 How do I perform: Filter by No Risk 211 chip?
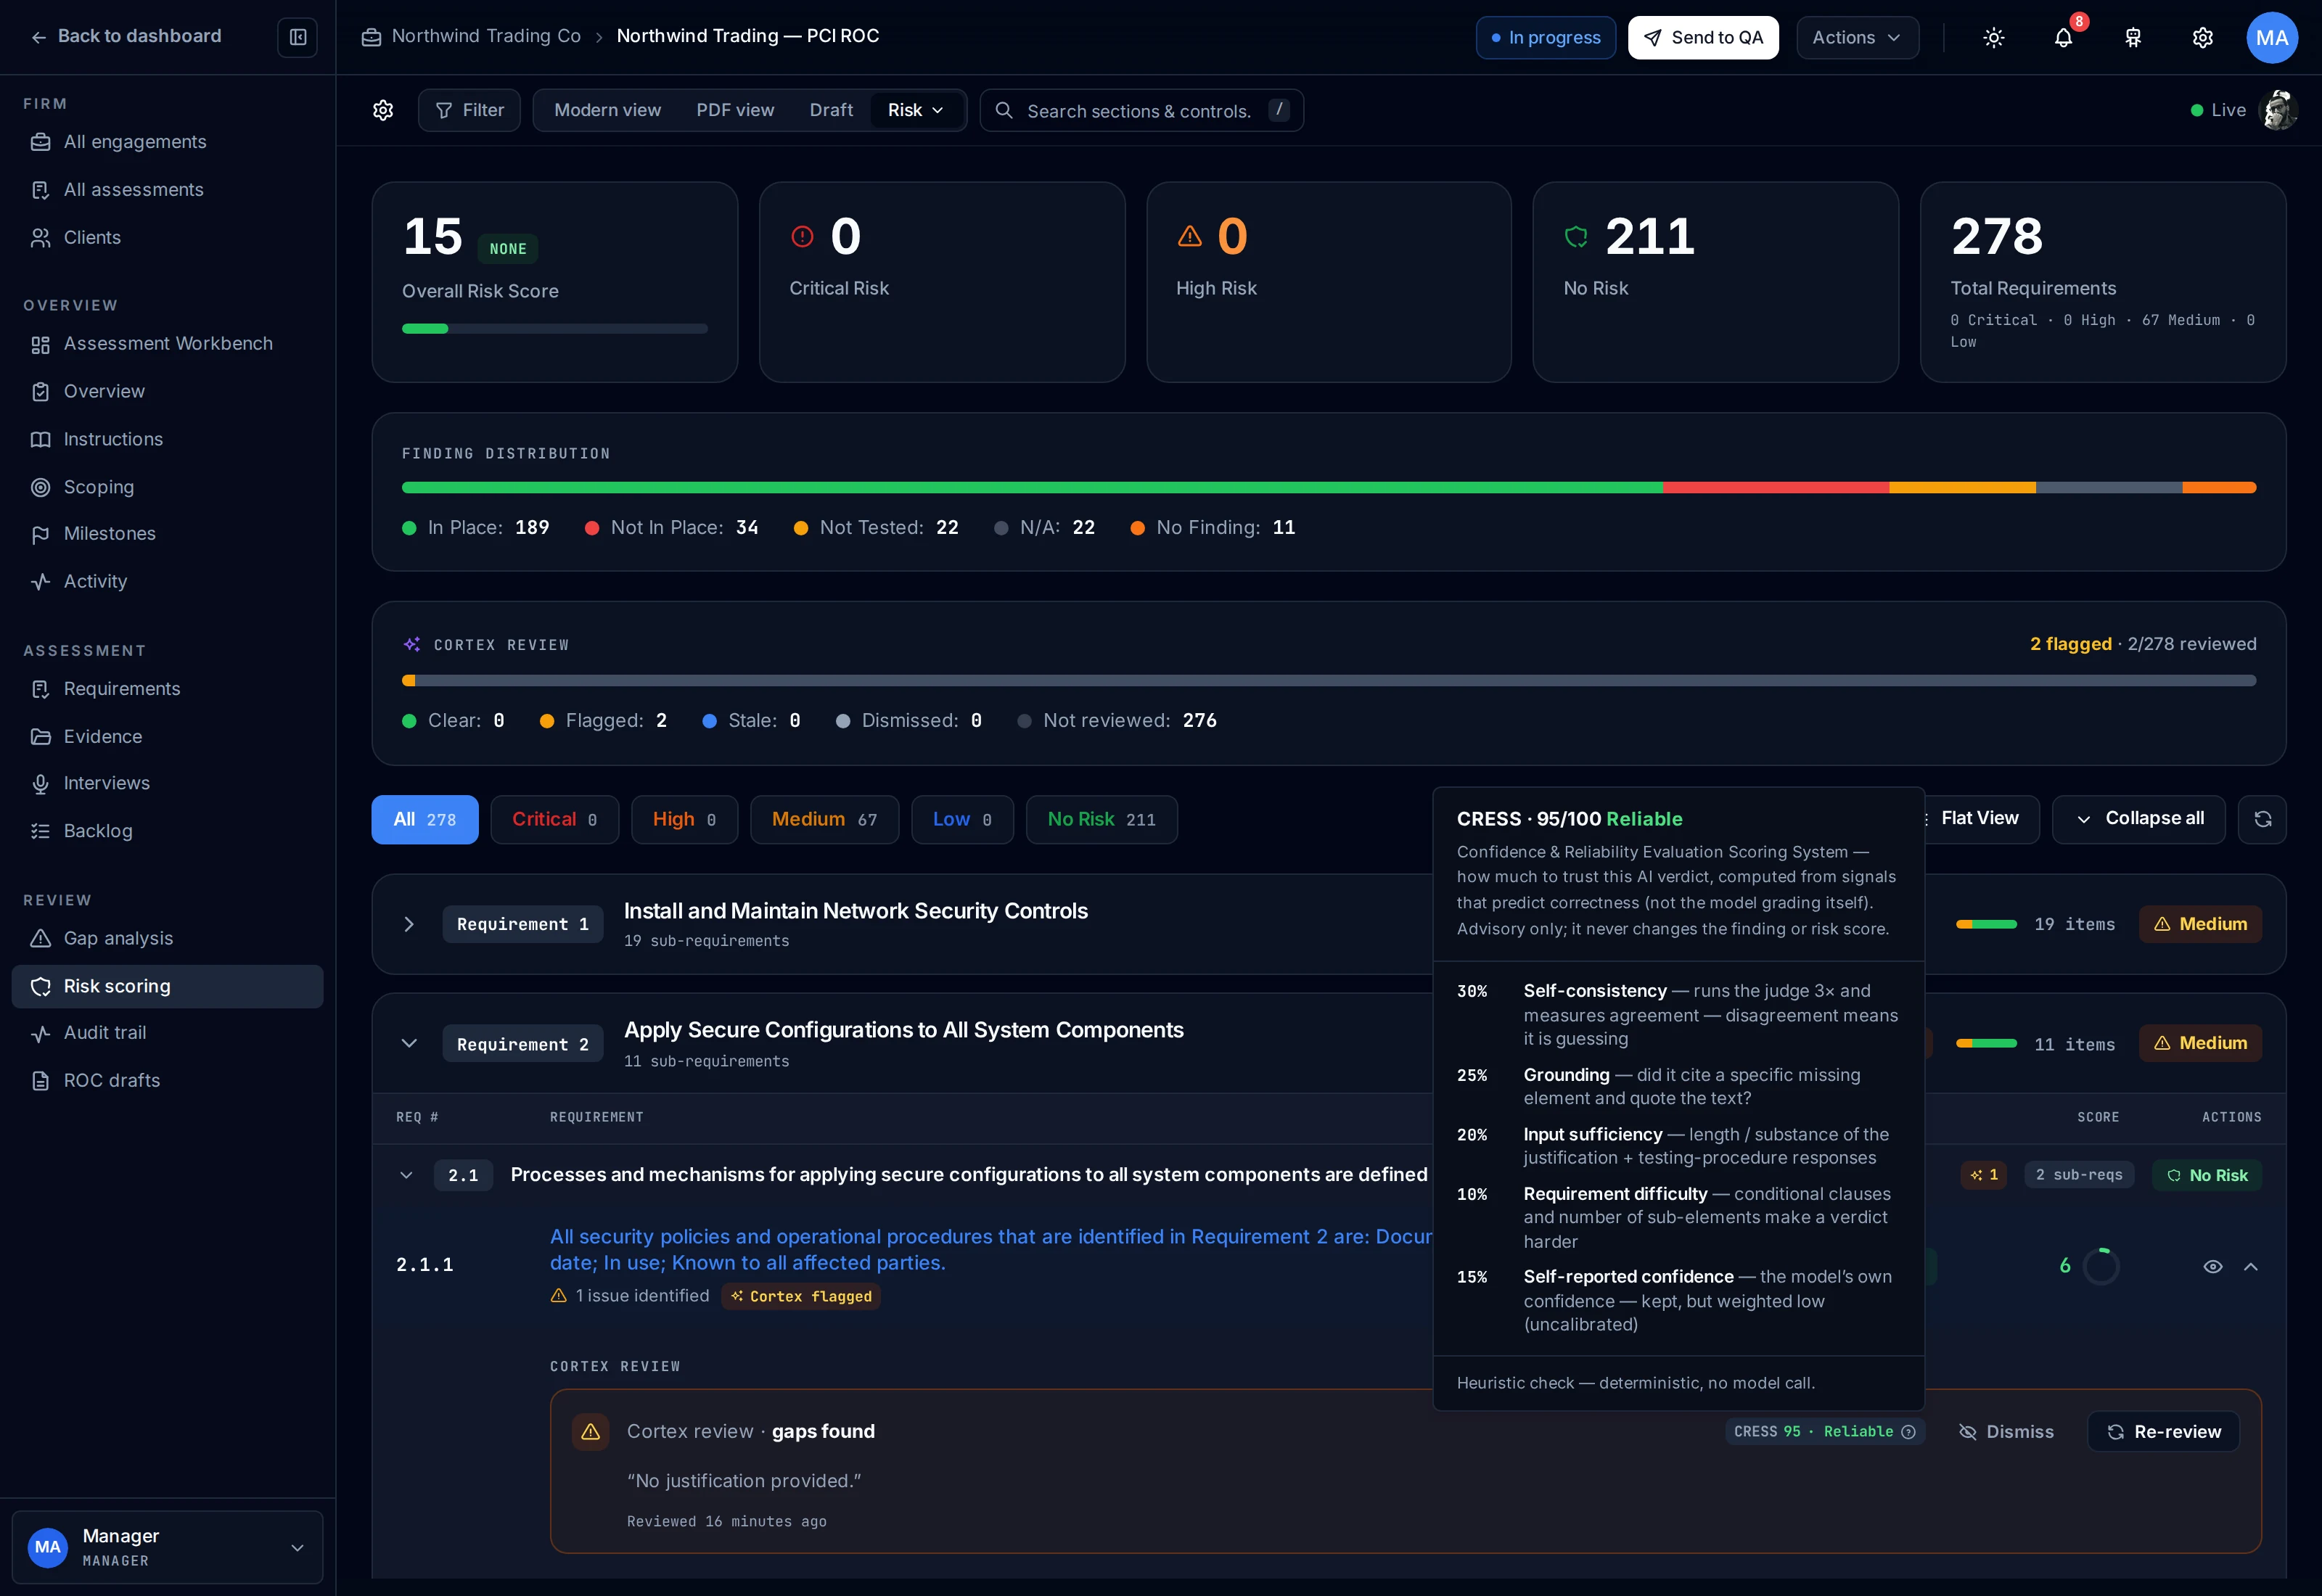tap(1102, 820)
